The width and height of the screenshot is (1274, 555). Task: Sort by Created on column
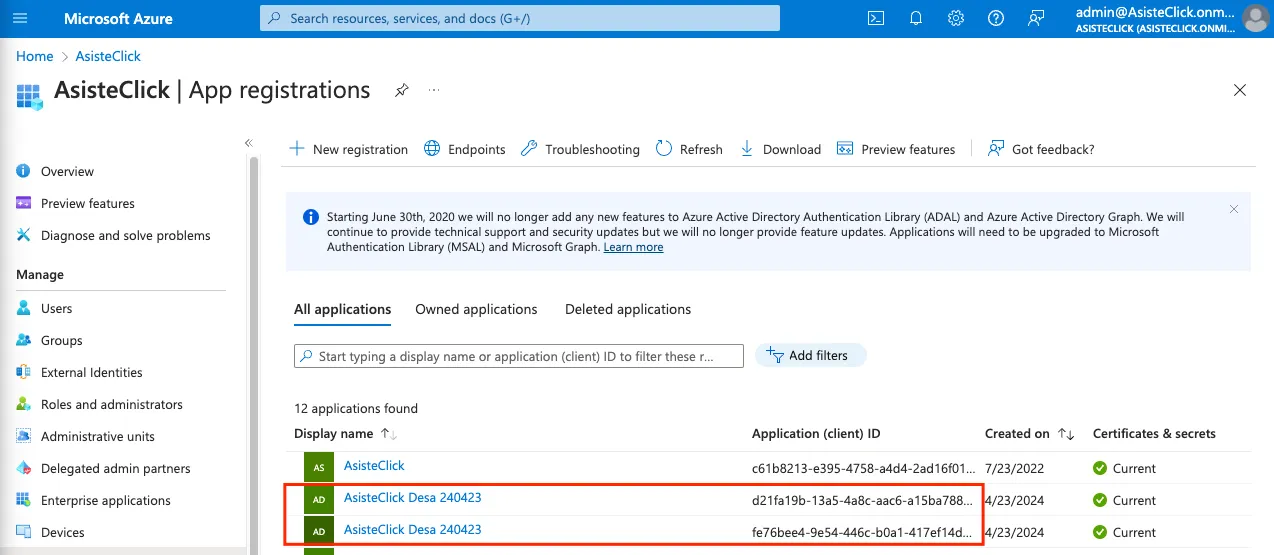[x=1029, y=434]
